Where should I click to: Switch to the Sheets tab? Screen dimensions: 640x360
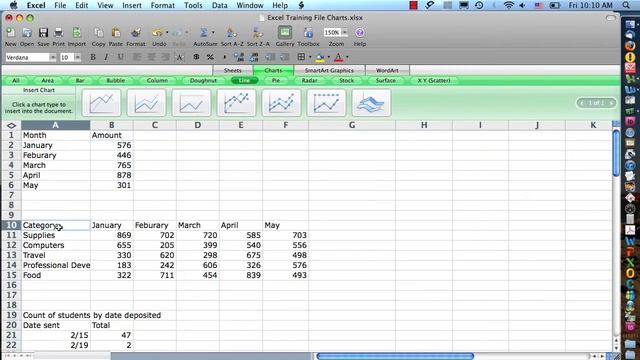point(233,70)
